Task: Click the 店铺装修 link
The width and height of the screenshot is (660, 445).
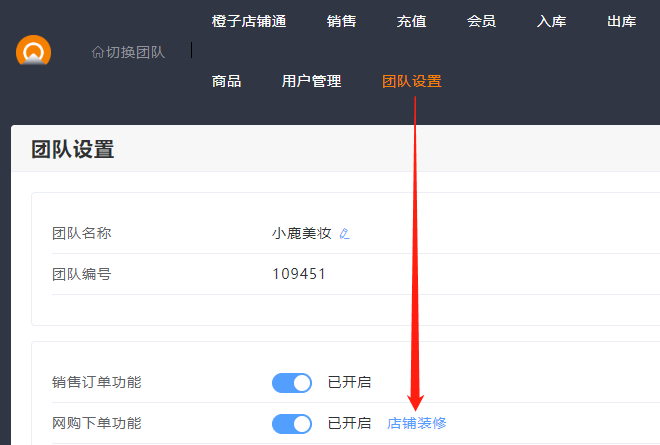Action: tap(417, 423)
